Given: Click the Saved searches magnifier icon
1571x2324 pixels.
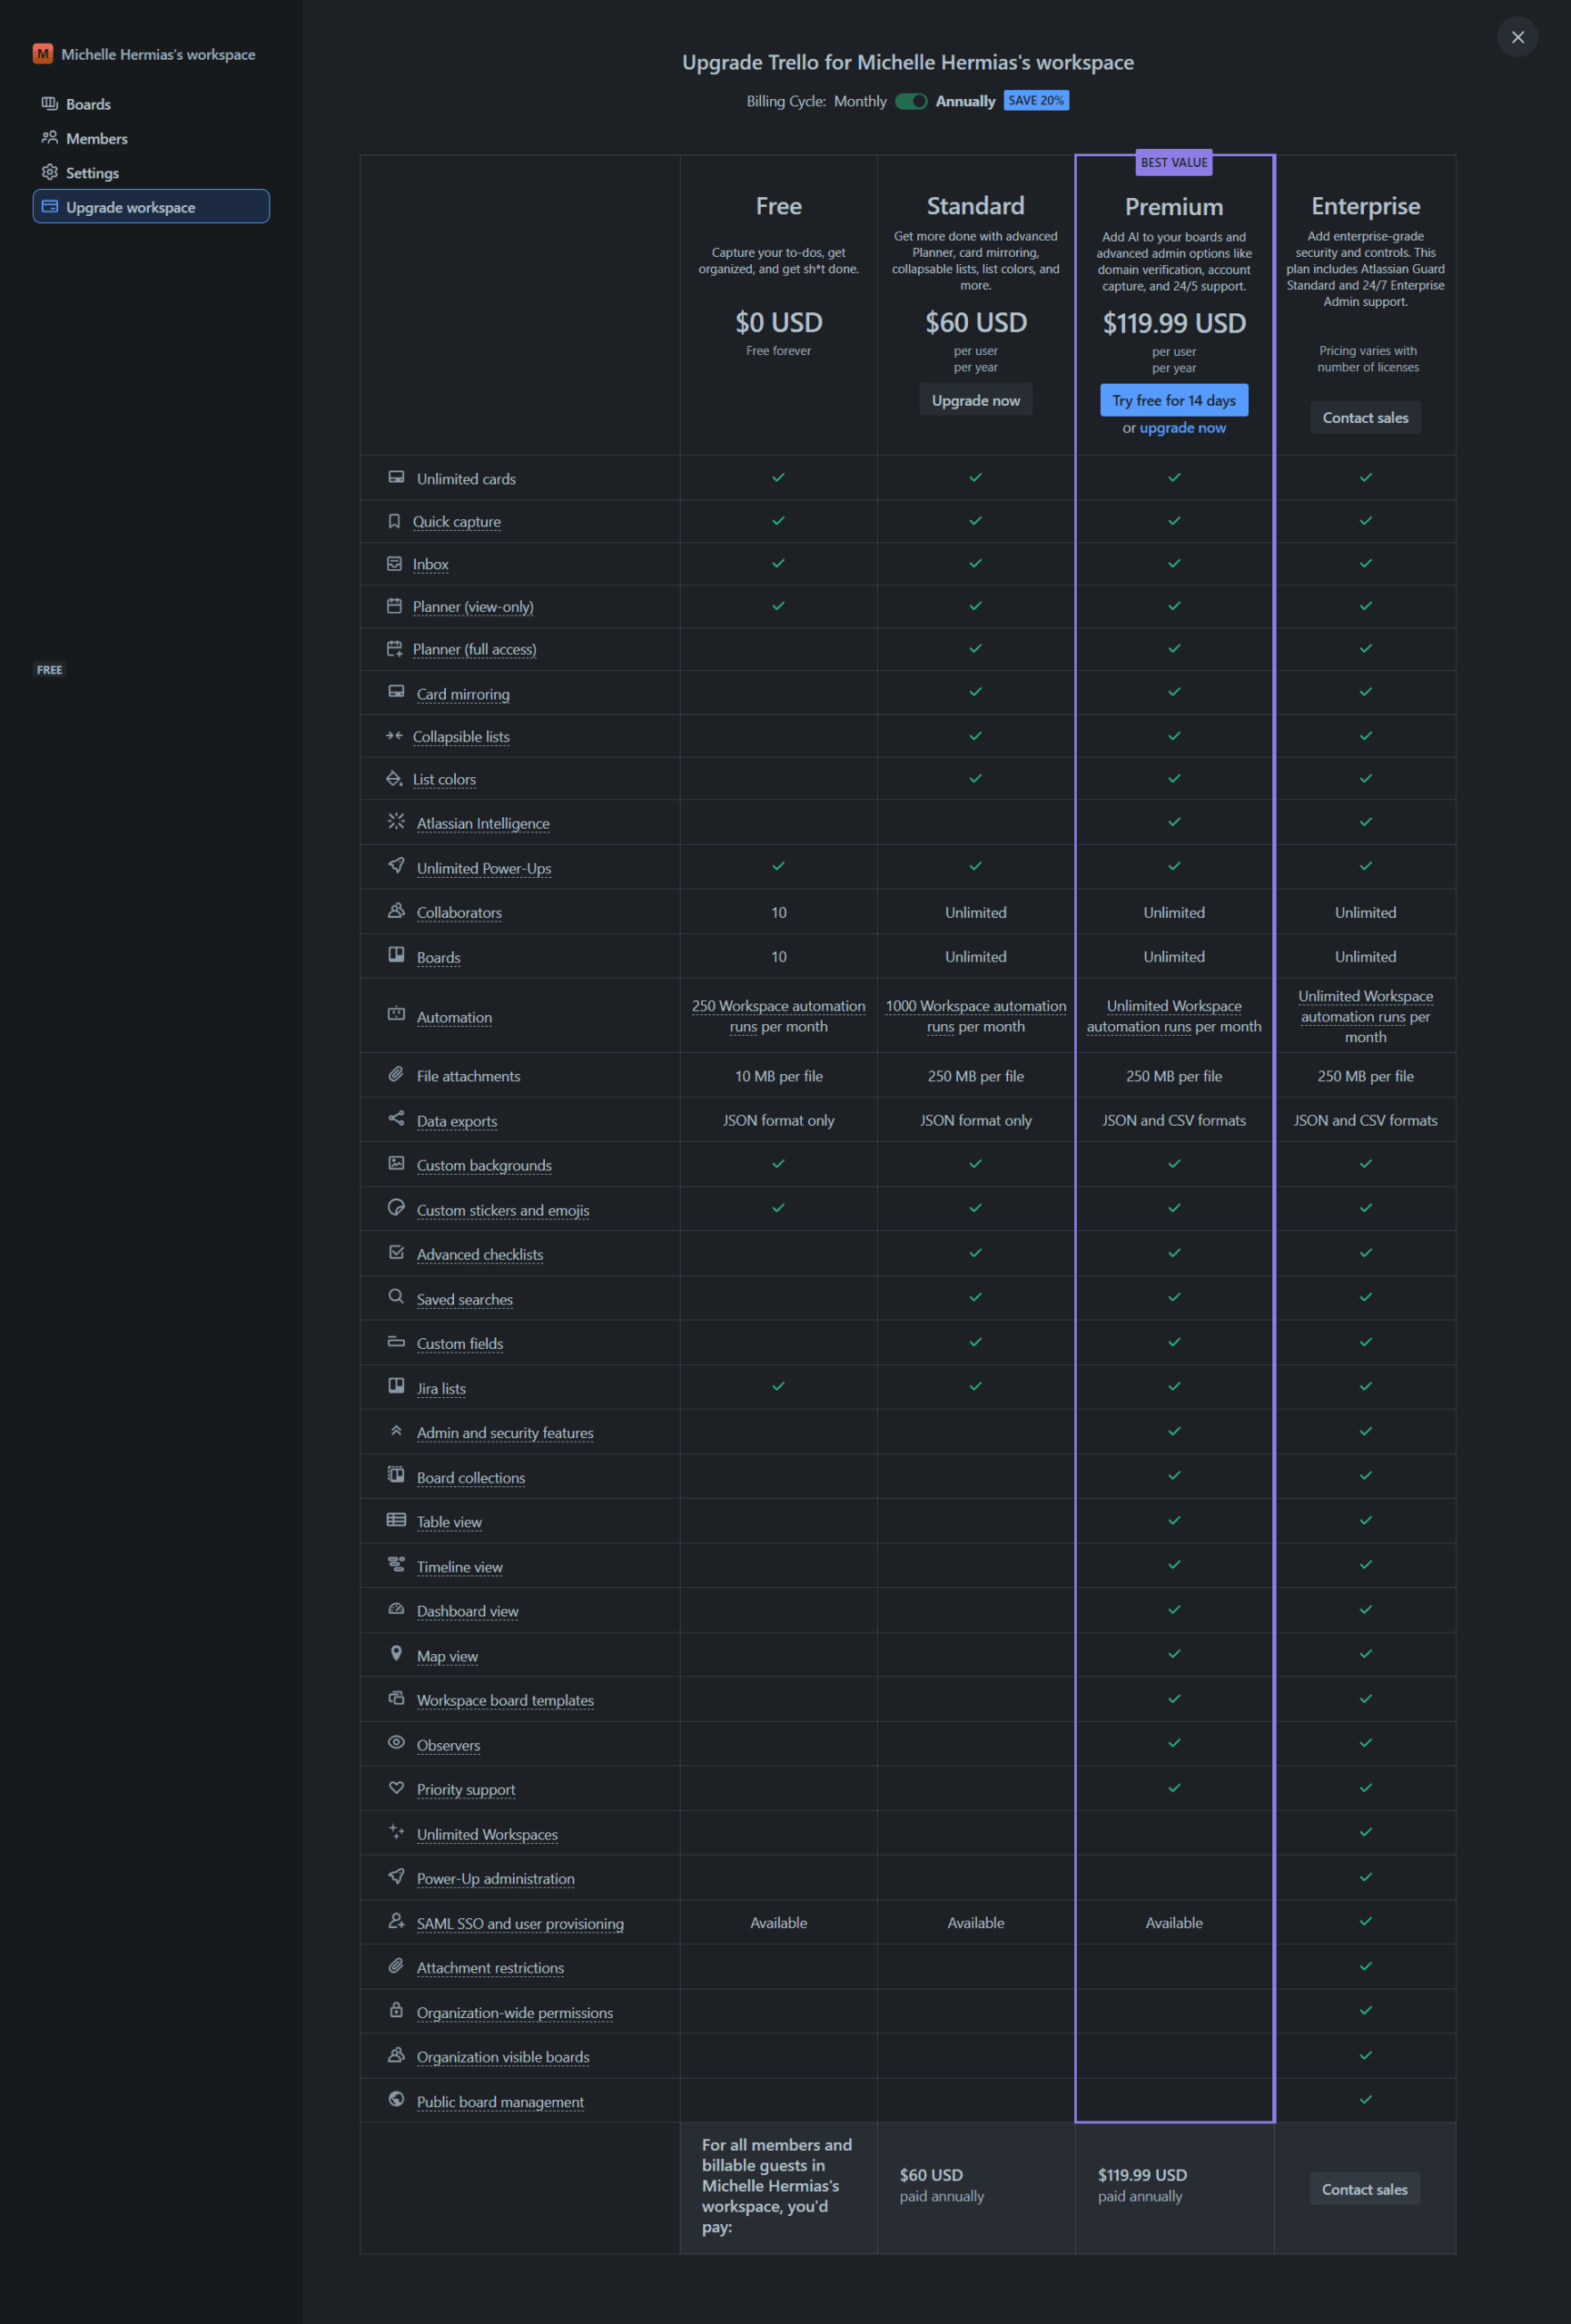Looking at the screenshot, I should (396, 1297).
